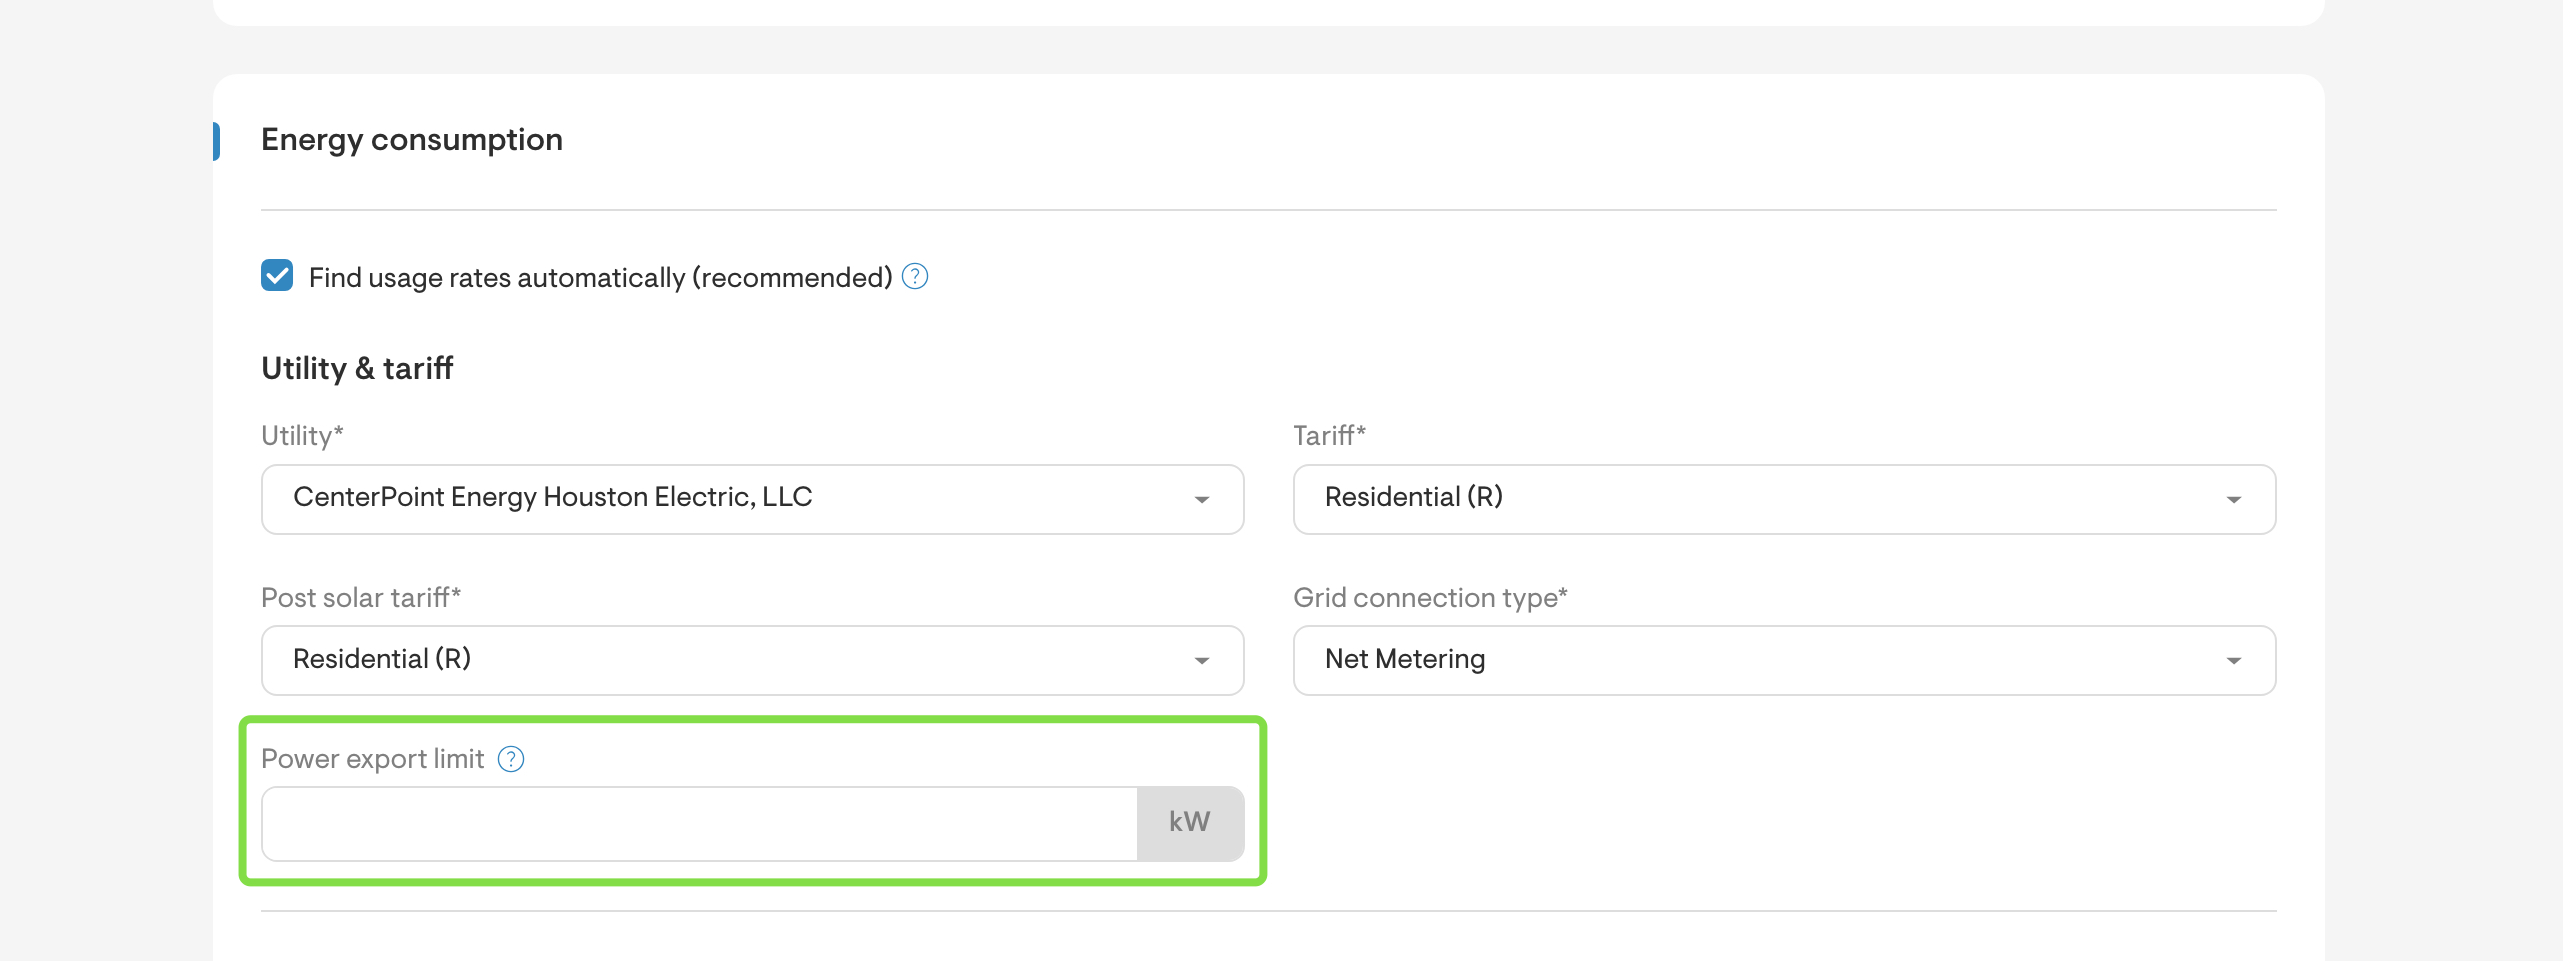Click the Tariff* field label
The height and width of the screenshot is (961, 2563).
[1329, 436]
